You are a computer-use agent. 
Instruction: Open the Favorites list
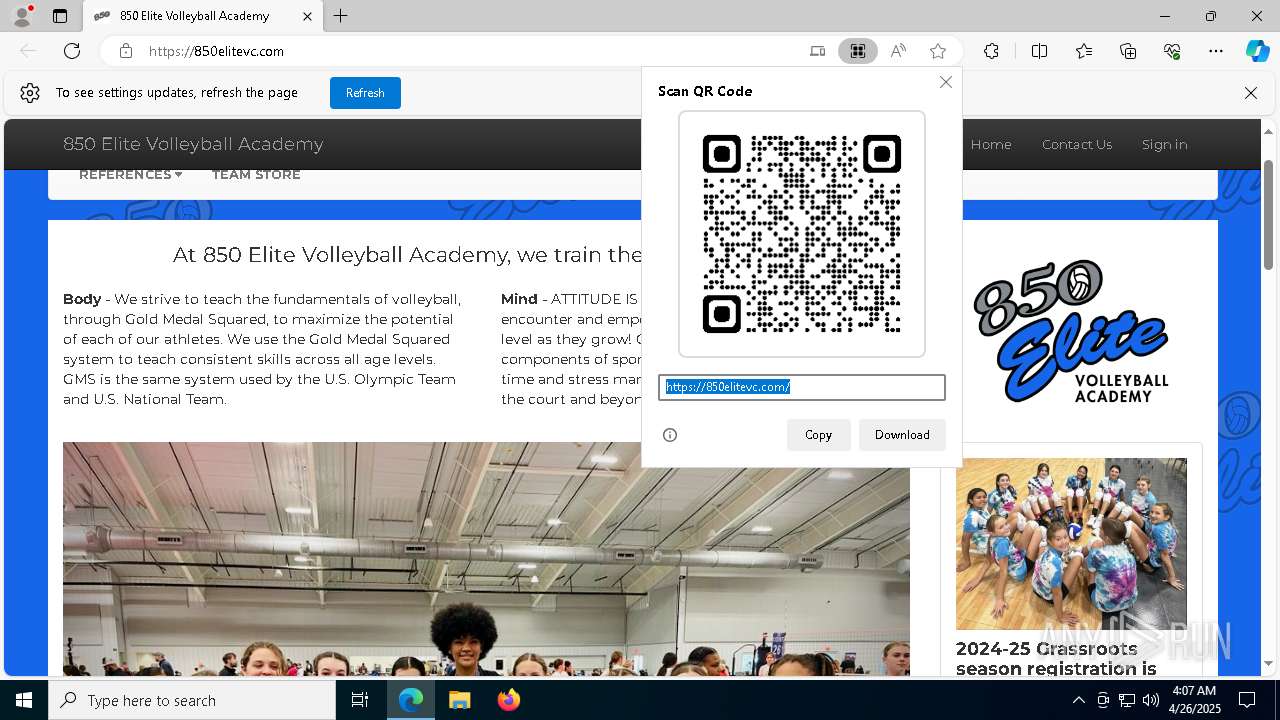click(x=1084, y=51)
